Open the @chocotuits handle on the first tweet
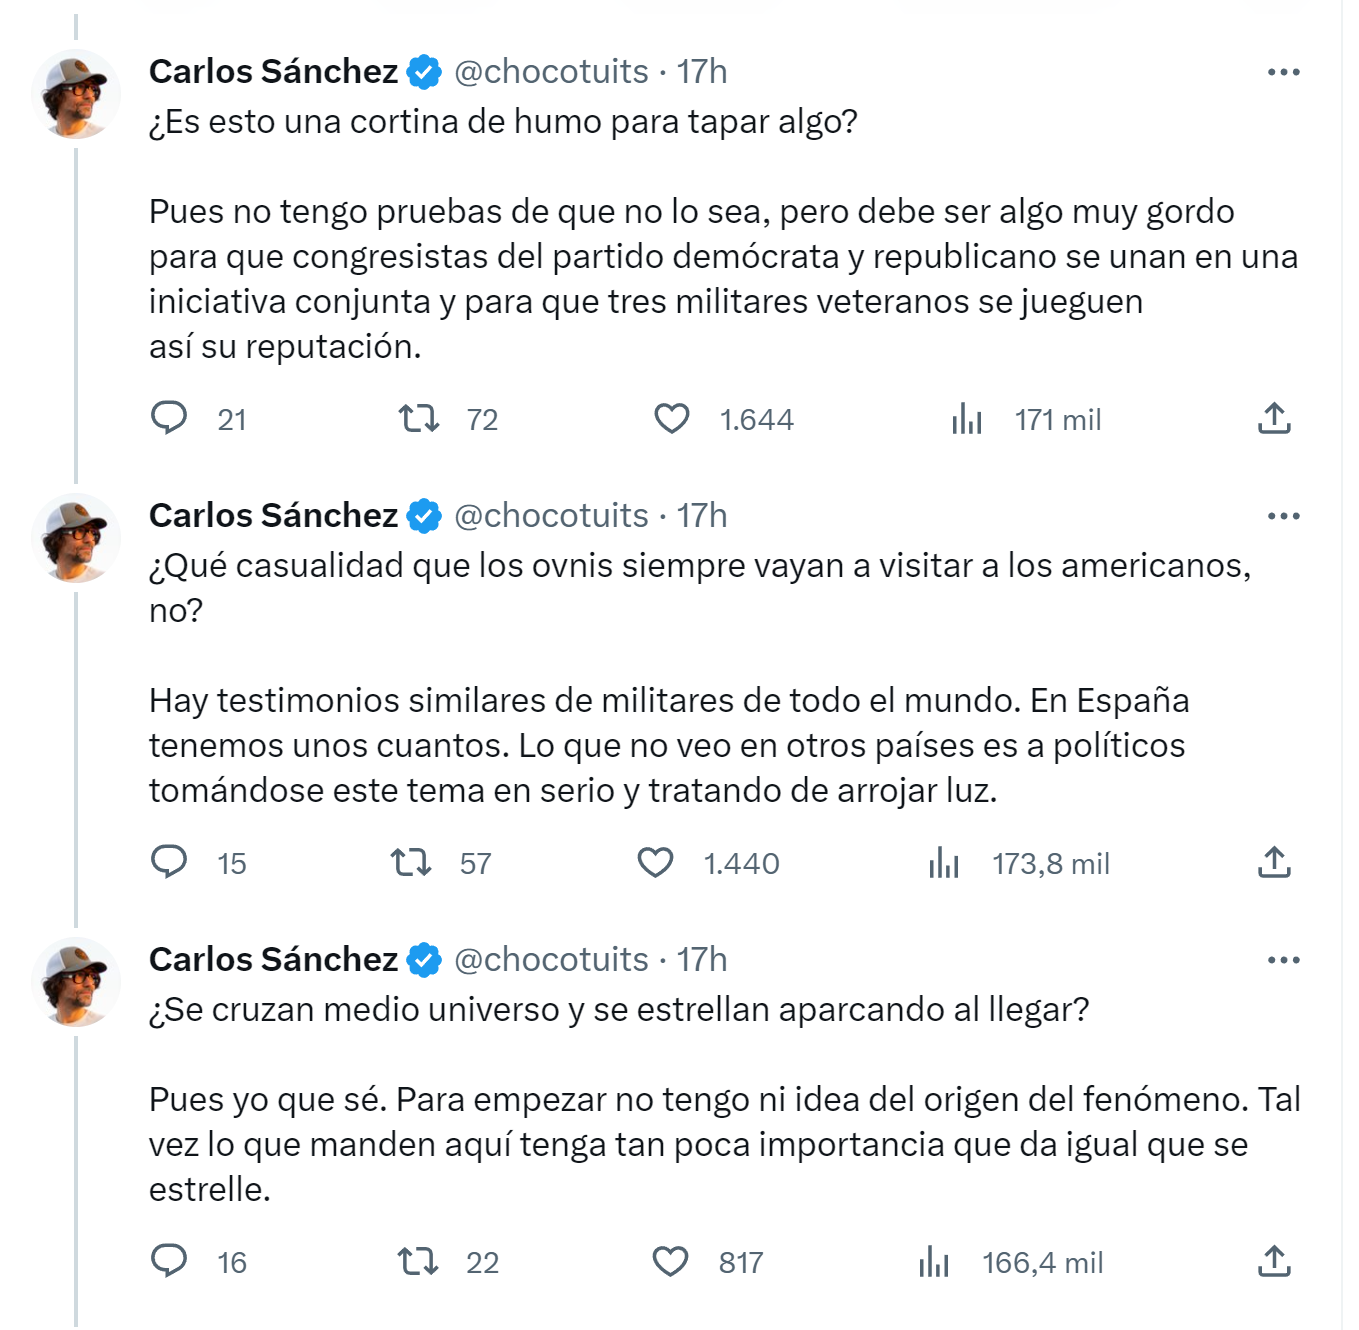This screenshot has width=1359, height=1330. tap(551, 72)
